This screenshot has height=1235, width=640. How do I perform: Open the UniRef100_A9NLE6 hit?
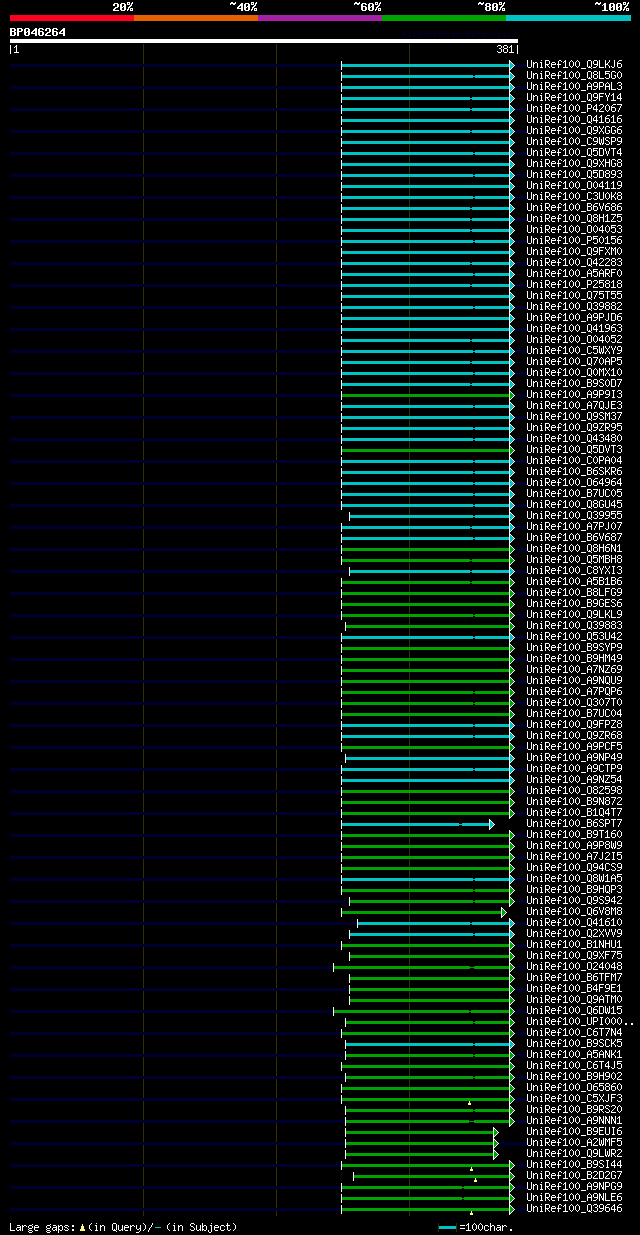(576, 1197)
